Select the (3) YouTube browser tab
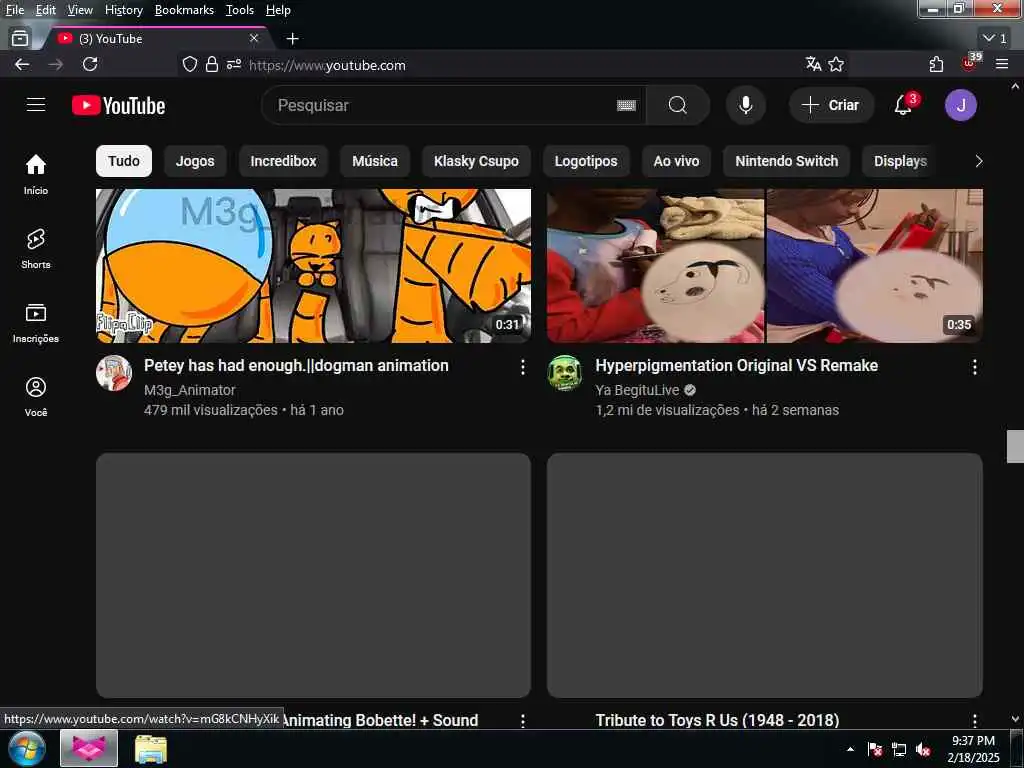 tap(157, 39)
